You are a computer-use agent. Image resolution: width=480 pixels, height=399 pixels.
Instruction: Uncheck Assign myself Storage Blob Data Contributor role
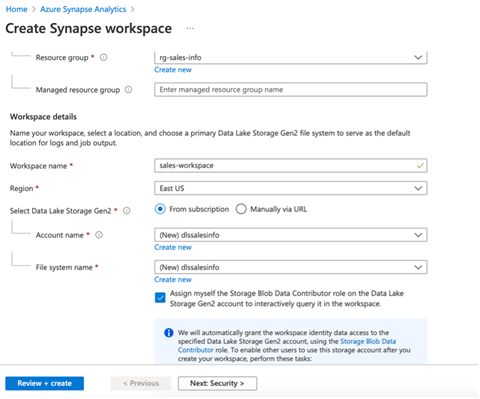point(160,298)
